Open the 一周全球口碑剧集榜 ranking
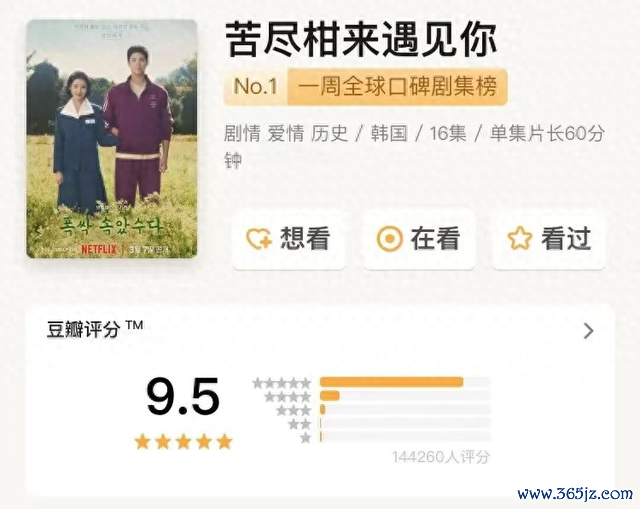This screenshot has height=509, width=640. [x=398, y=86]
